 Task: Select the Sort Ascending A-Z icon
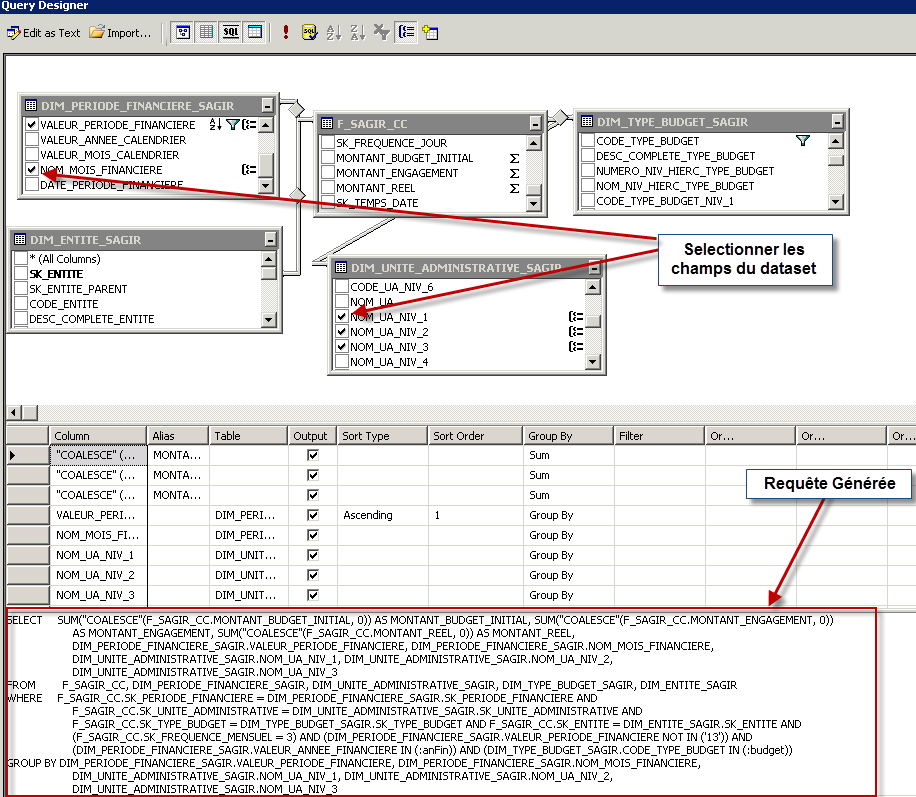coord(333,32)
